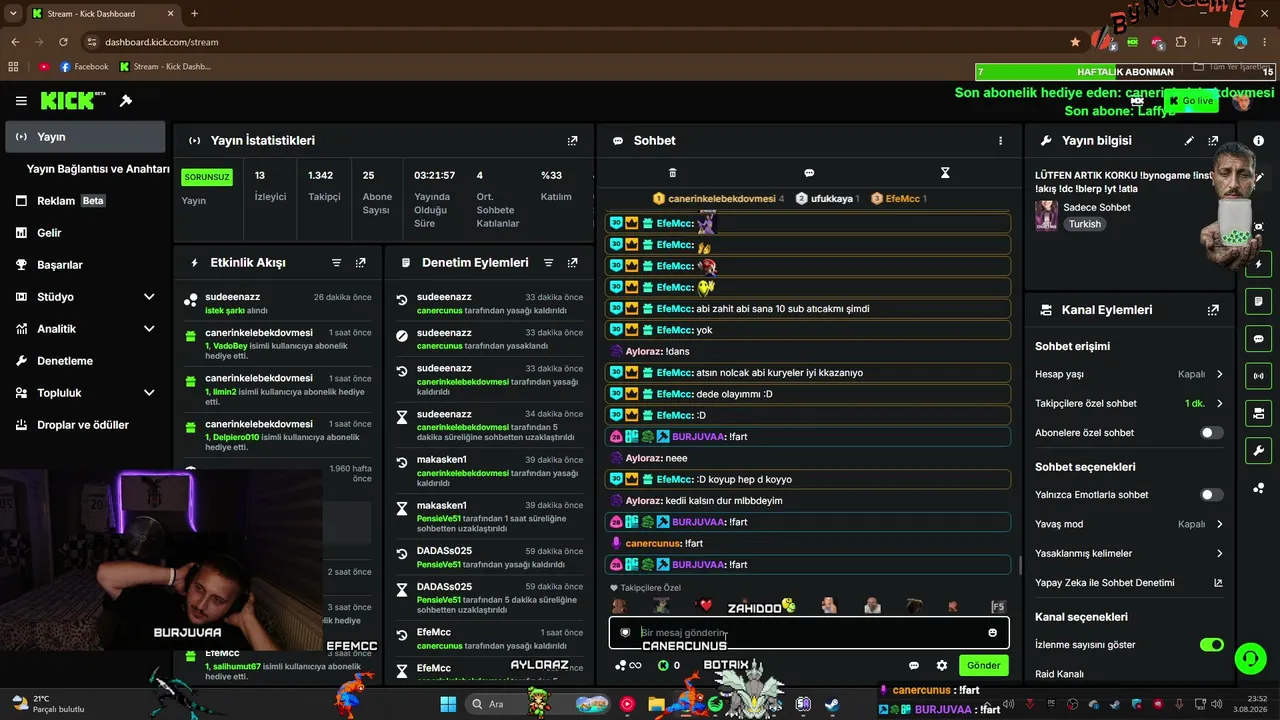Viewport: 1280px width, 720px height.
Task: Open the Etkinlik Akışı filter
Action: [x=337, y=263]
